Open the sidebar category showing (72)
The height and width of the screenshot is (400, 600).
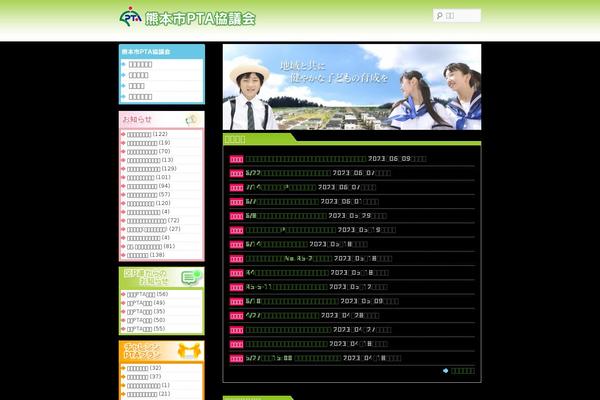coord(153,220)
